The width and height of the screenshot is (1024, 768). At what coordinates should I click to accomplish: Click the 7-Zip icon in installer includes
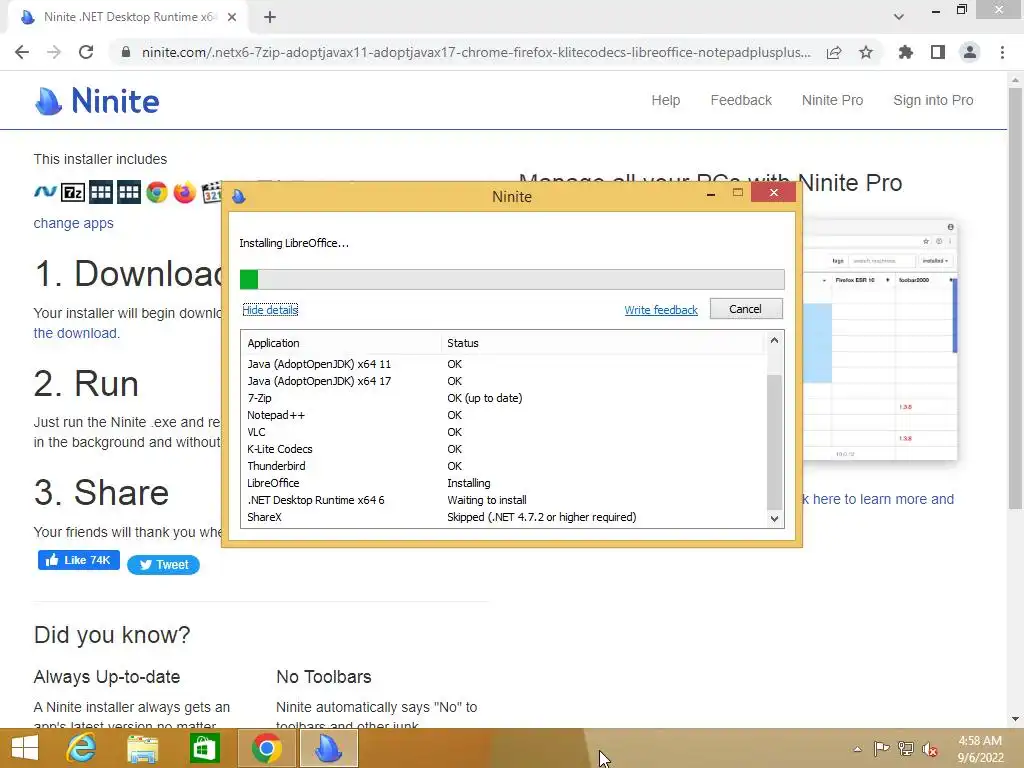pos(73,193)
